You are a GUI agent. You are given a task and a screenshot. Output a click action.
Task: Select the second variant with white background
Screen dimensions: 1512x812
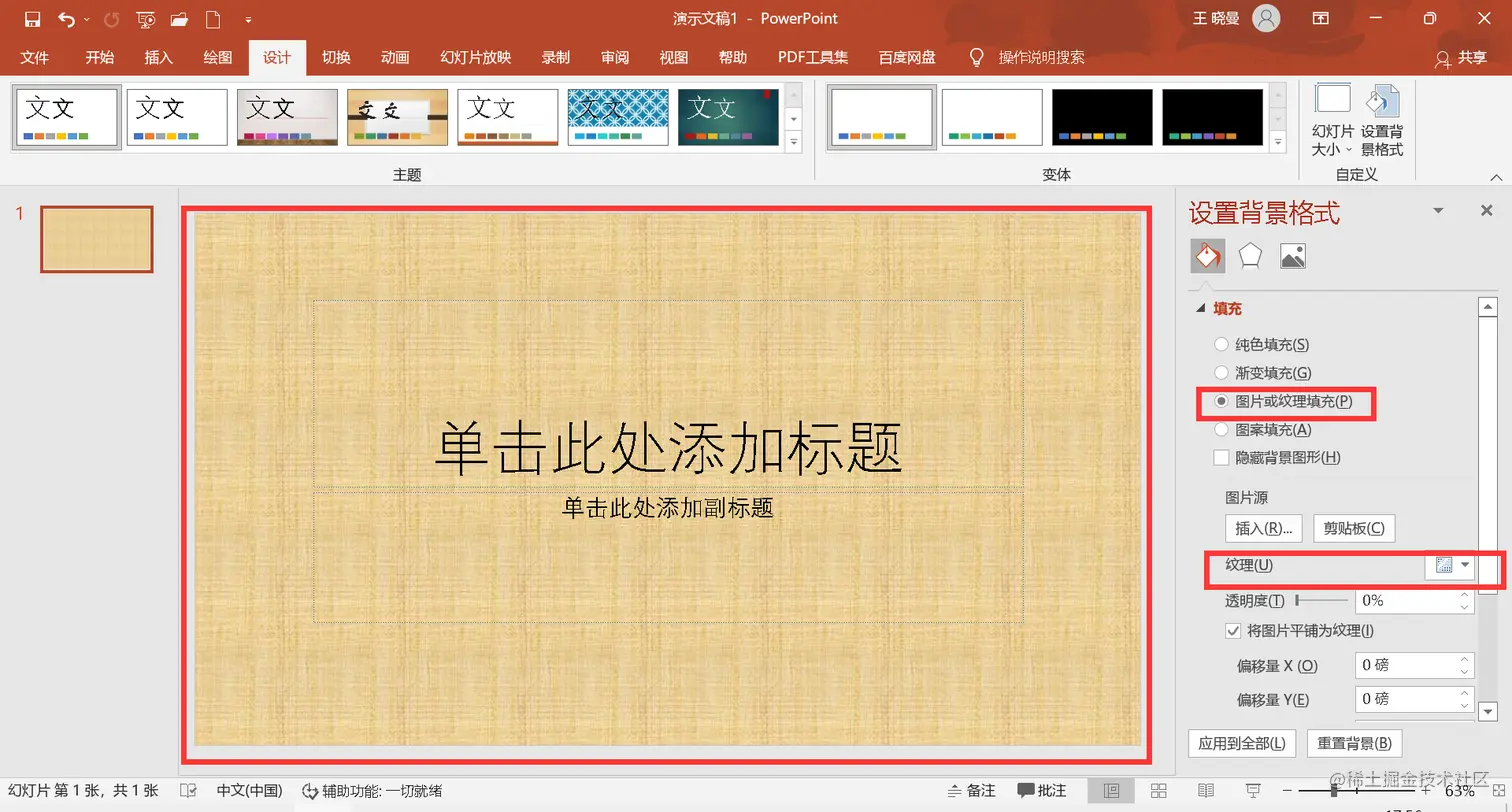pyautogui.click(x=992, y=117)
